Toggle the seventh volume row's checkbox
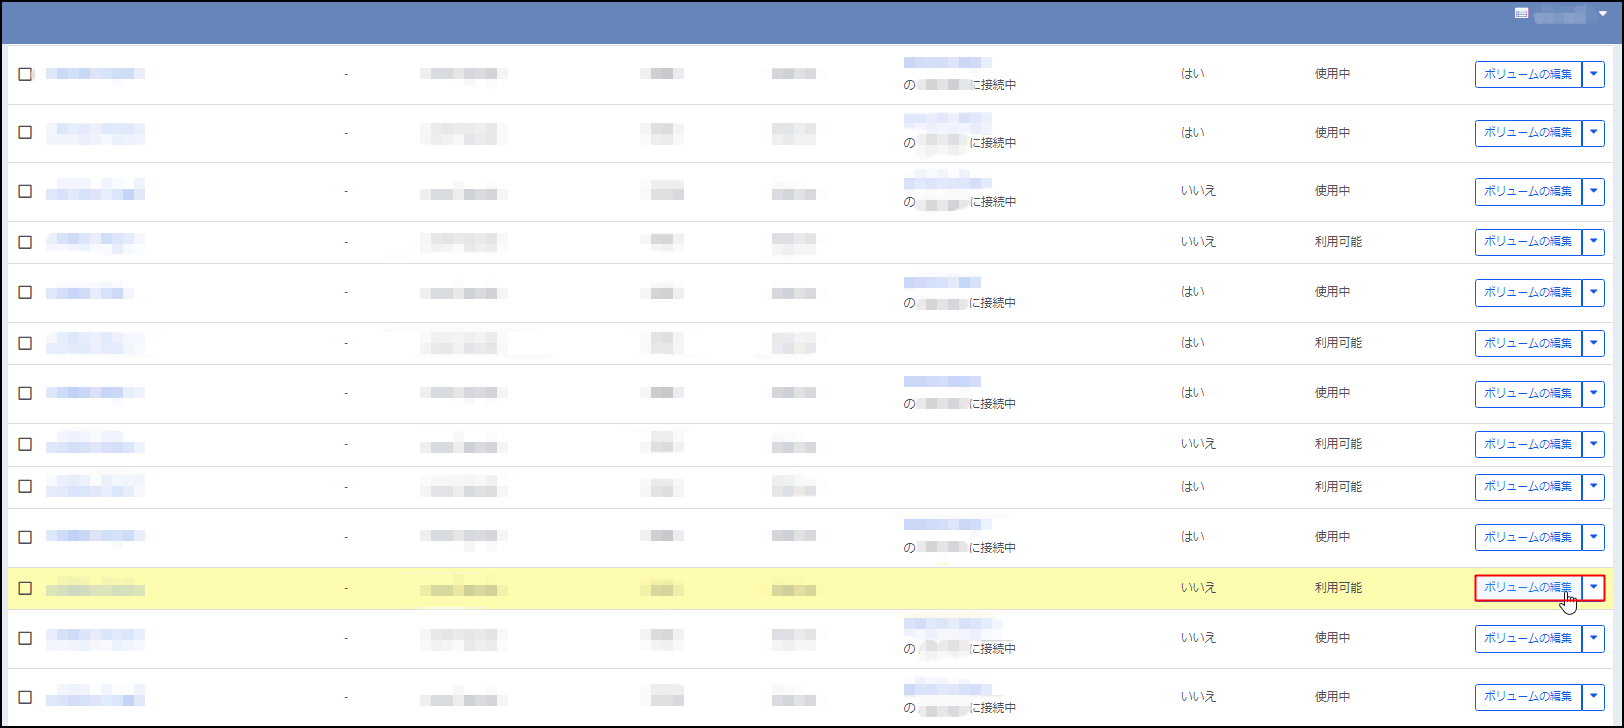 pos(25,393)
